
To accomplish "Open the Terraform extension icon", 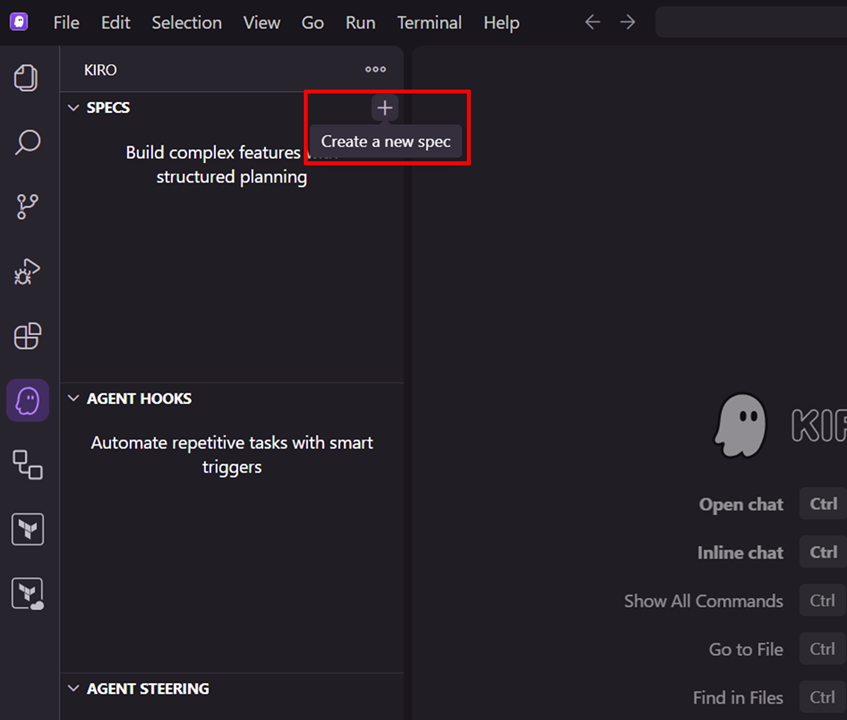I will 28,529.
